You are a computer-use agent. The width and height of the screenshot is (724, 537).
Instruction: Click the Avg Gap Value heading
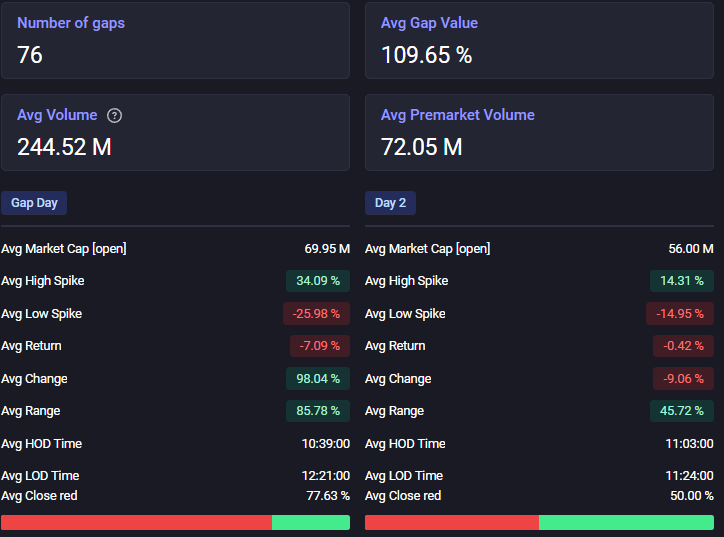click(429, 23)
